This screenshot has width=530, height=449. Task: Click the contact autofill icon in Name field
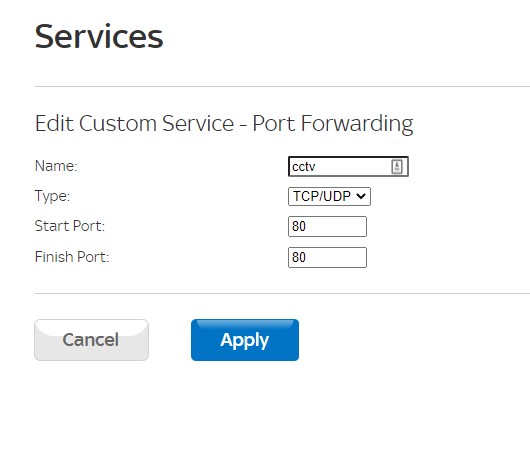coord(397,167)
